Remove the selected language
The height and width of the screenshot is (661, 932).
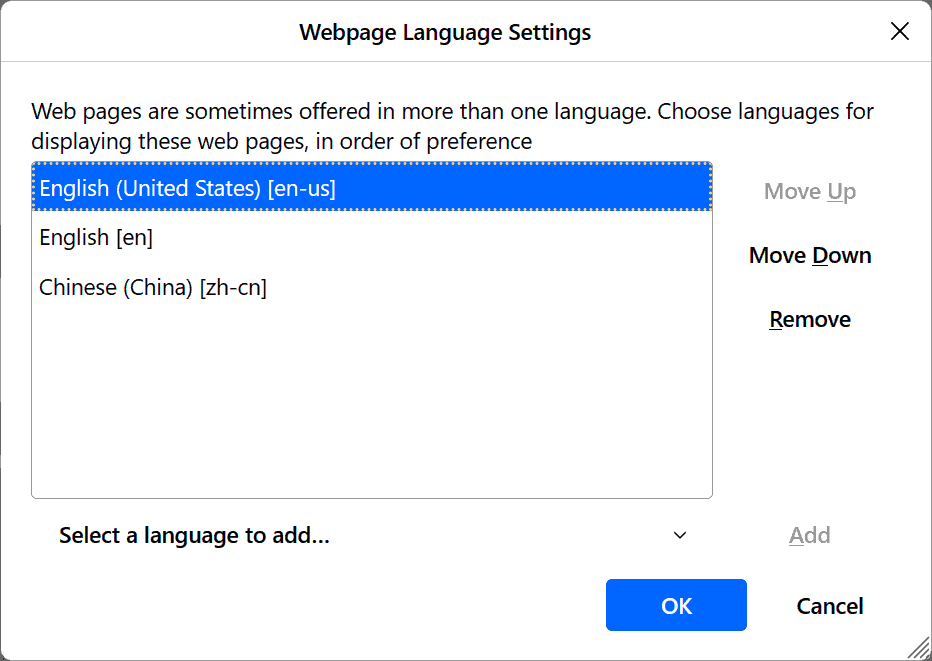pos(810,320)
